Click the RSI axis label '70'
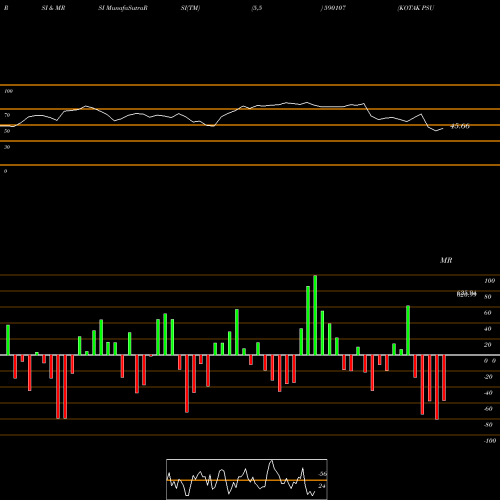The image size is (500, 500). (7, 115)
